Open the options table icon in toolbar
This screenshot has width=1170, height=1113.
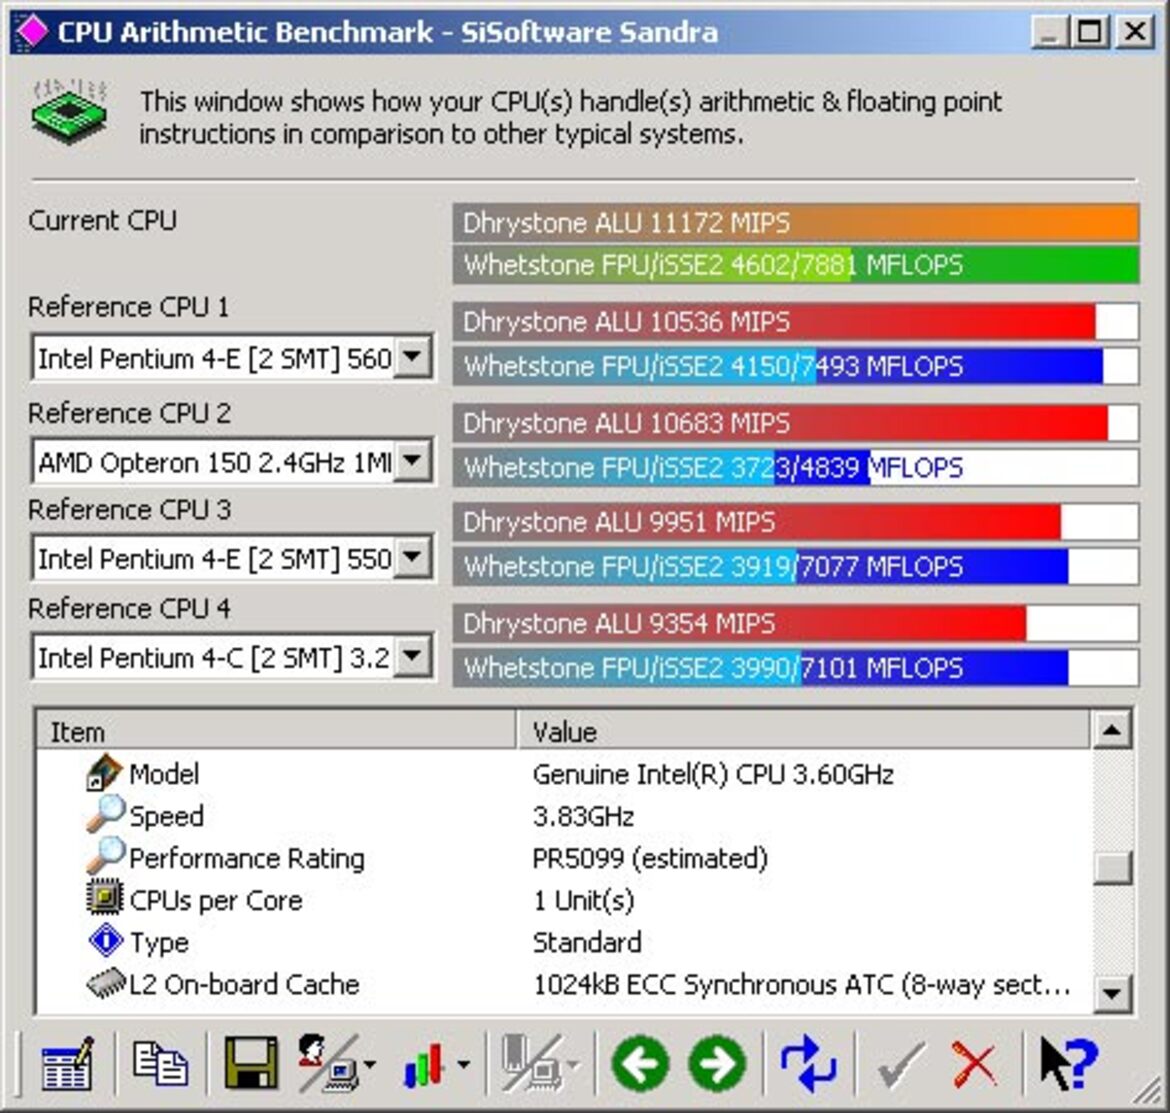point(67,1063)
